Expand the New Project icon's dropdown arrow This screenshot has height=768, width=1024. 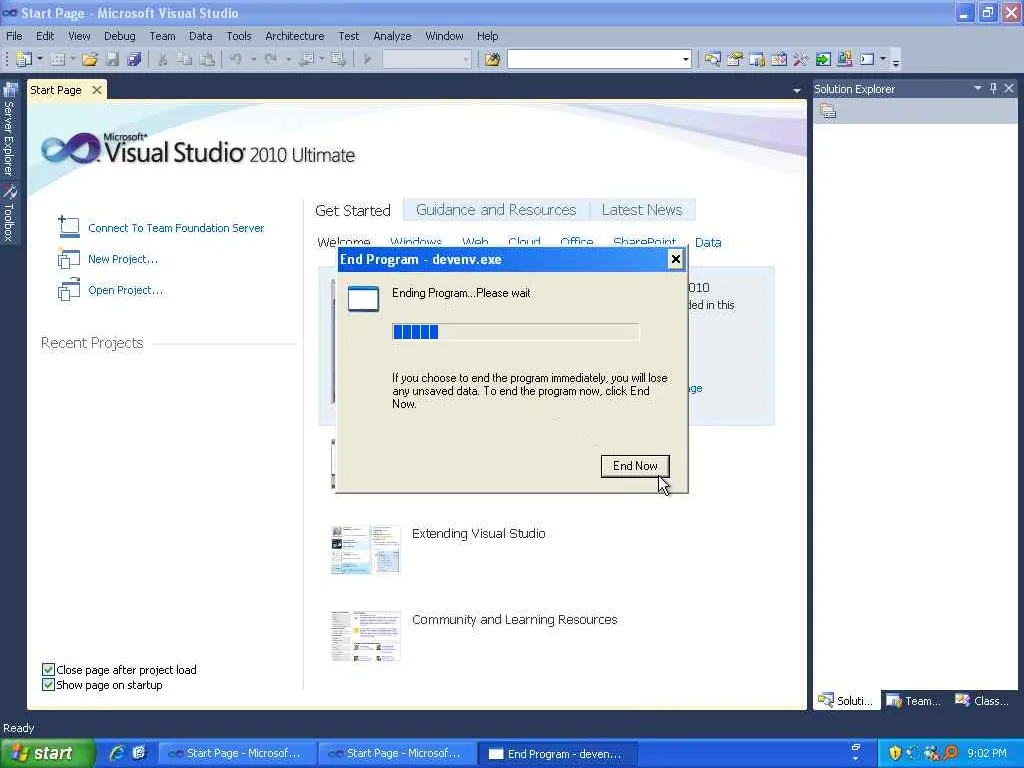(x=40, y=59)
